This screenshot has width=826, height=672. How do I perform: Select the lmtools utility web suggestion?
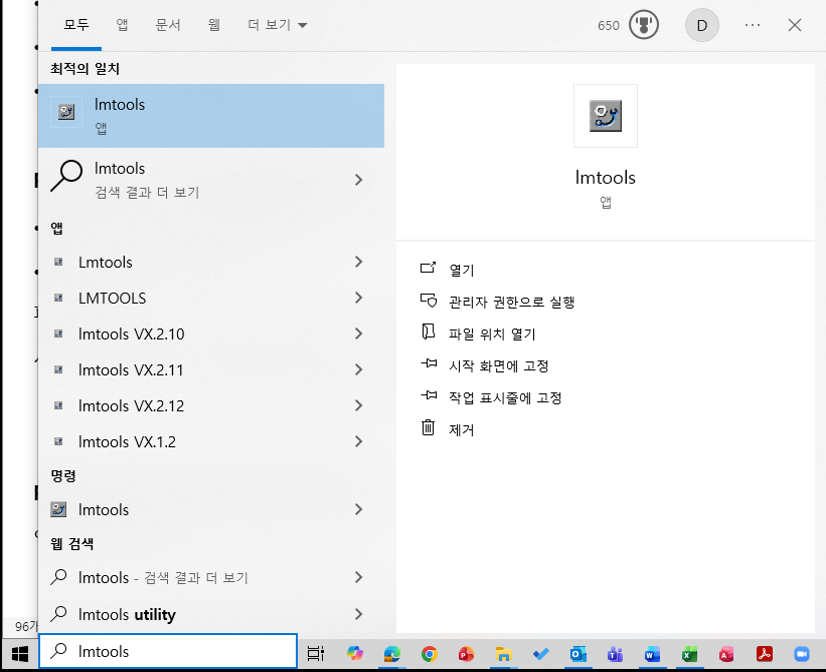(211, 614)
